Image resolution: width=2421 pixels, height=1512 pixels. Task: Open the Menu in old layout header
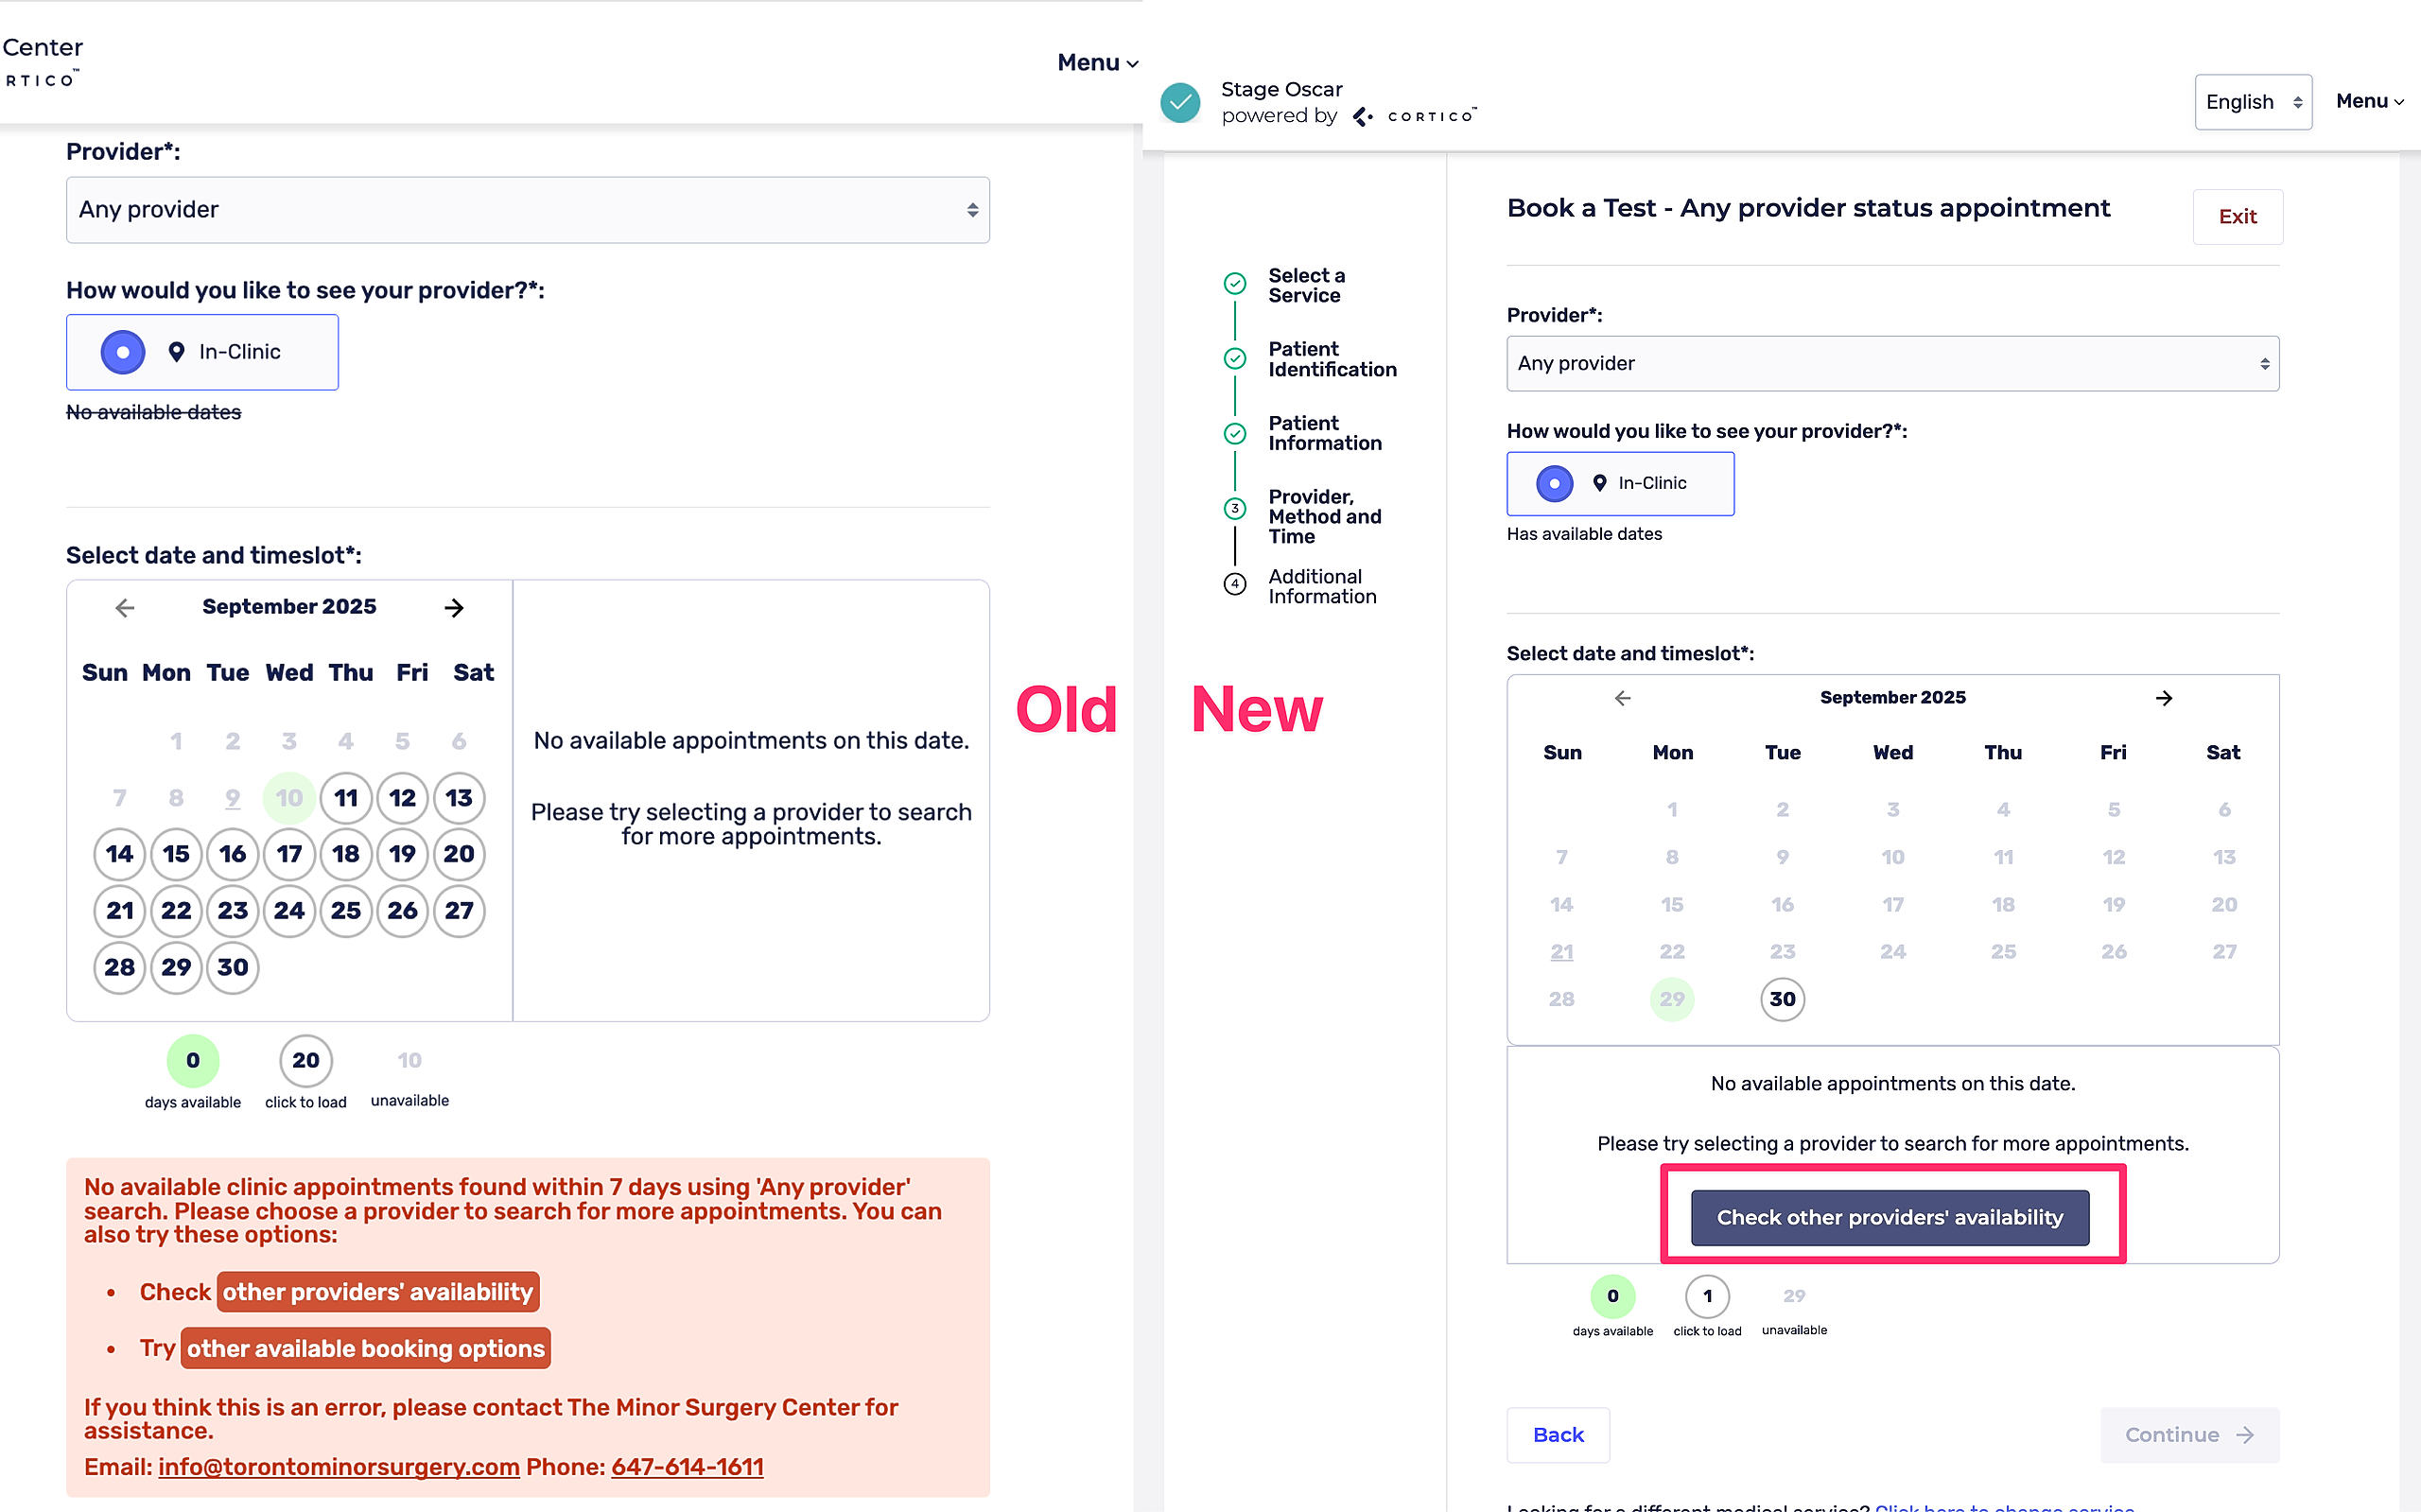tap(1097, 62)
